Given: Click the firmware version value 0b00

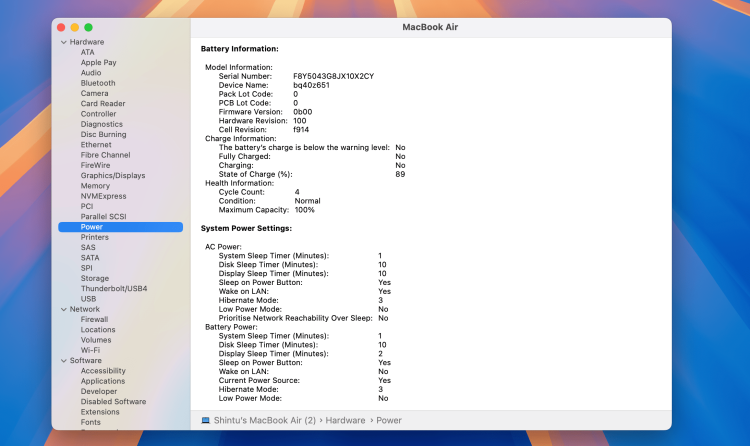Looking at the screenshot, I should pos(303,112).
